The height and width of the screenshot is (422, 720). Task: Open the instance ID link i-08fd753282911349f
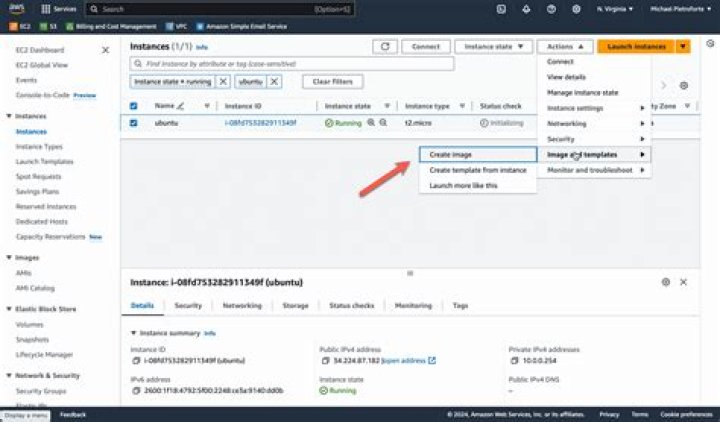pyautogui.click(x=260, y=123)
